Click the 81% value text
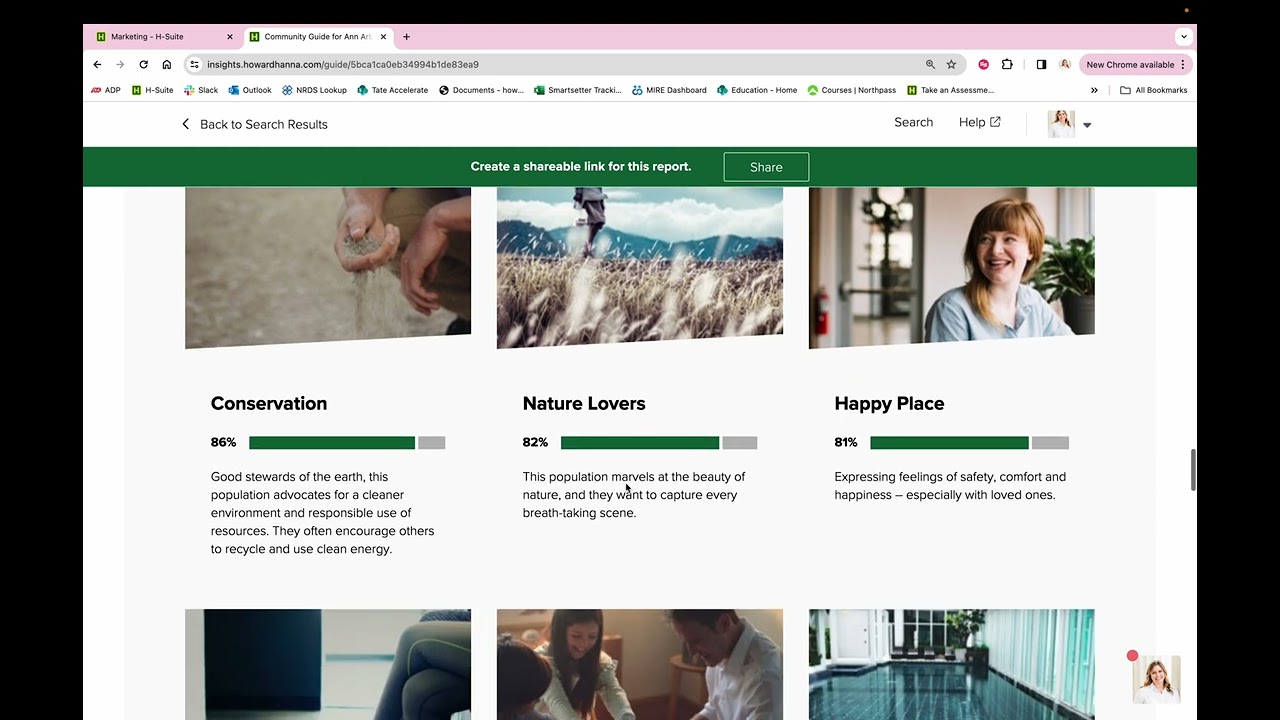Viewport: 1280px width, 720px height. click(x=846, y=442)
